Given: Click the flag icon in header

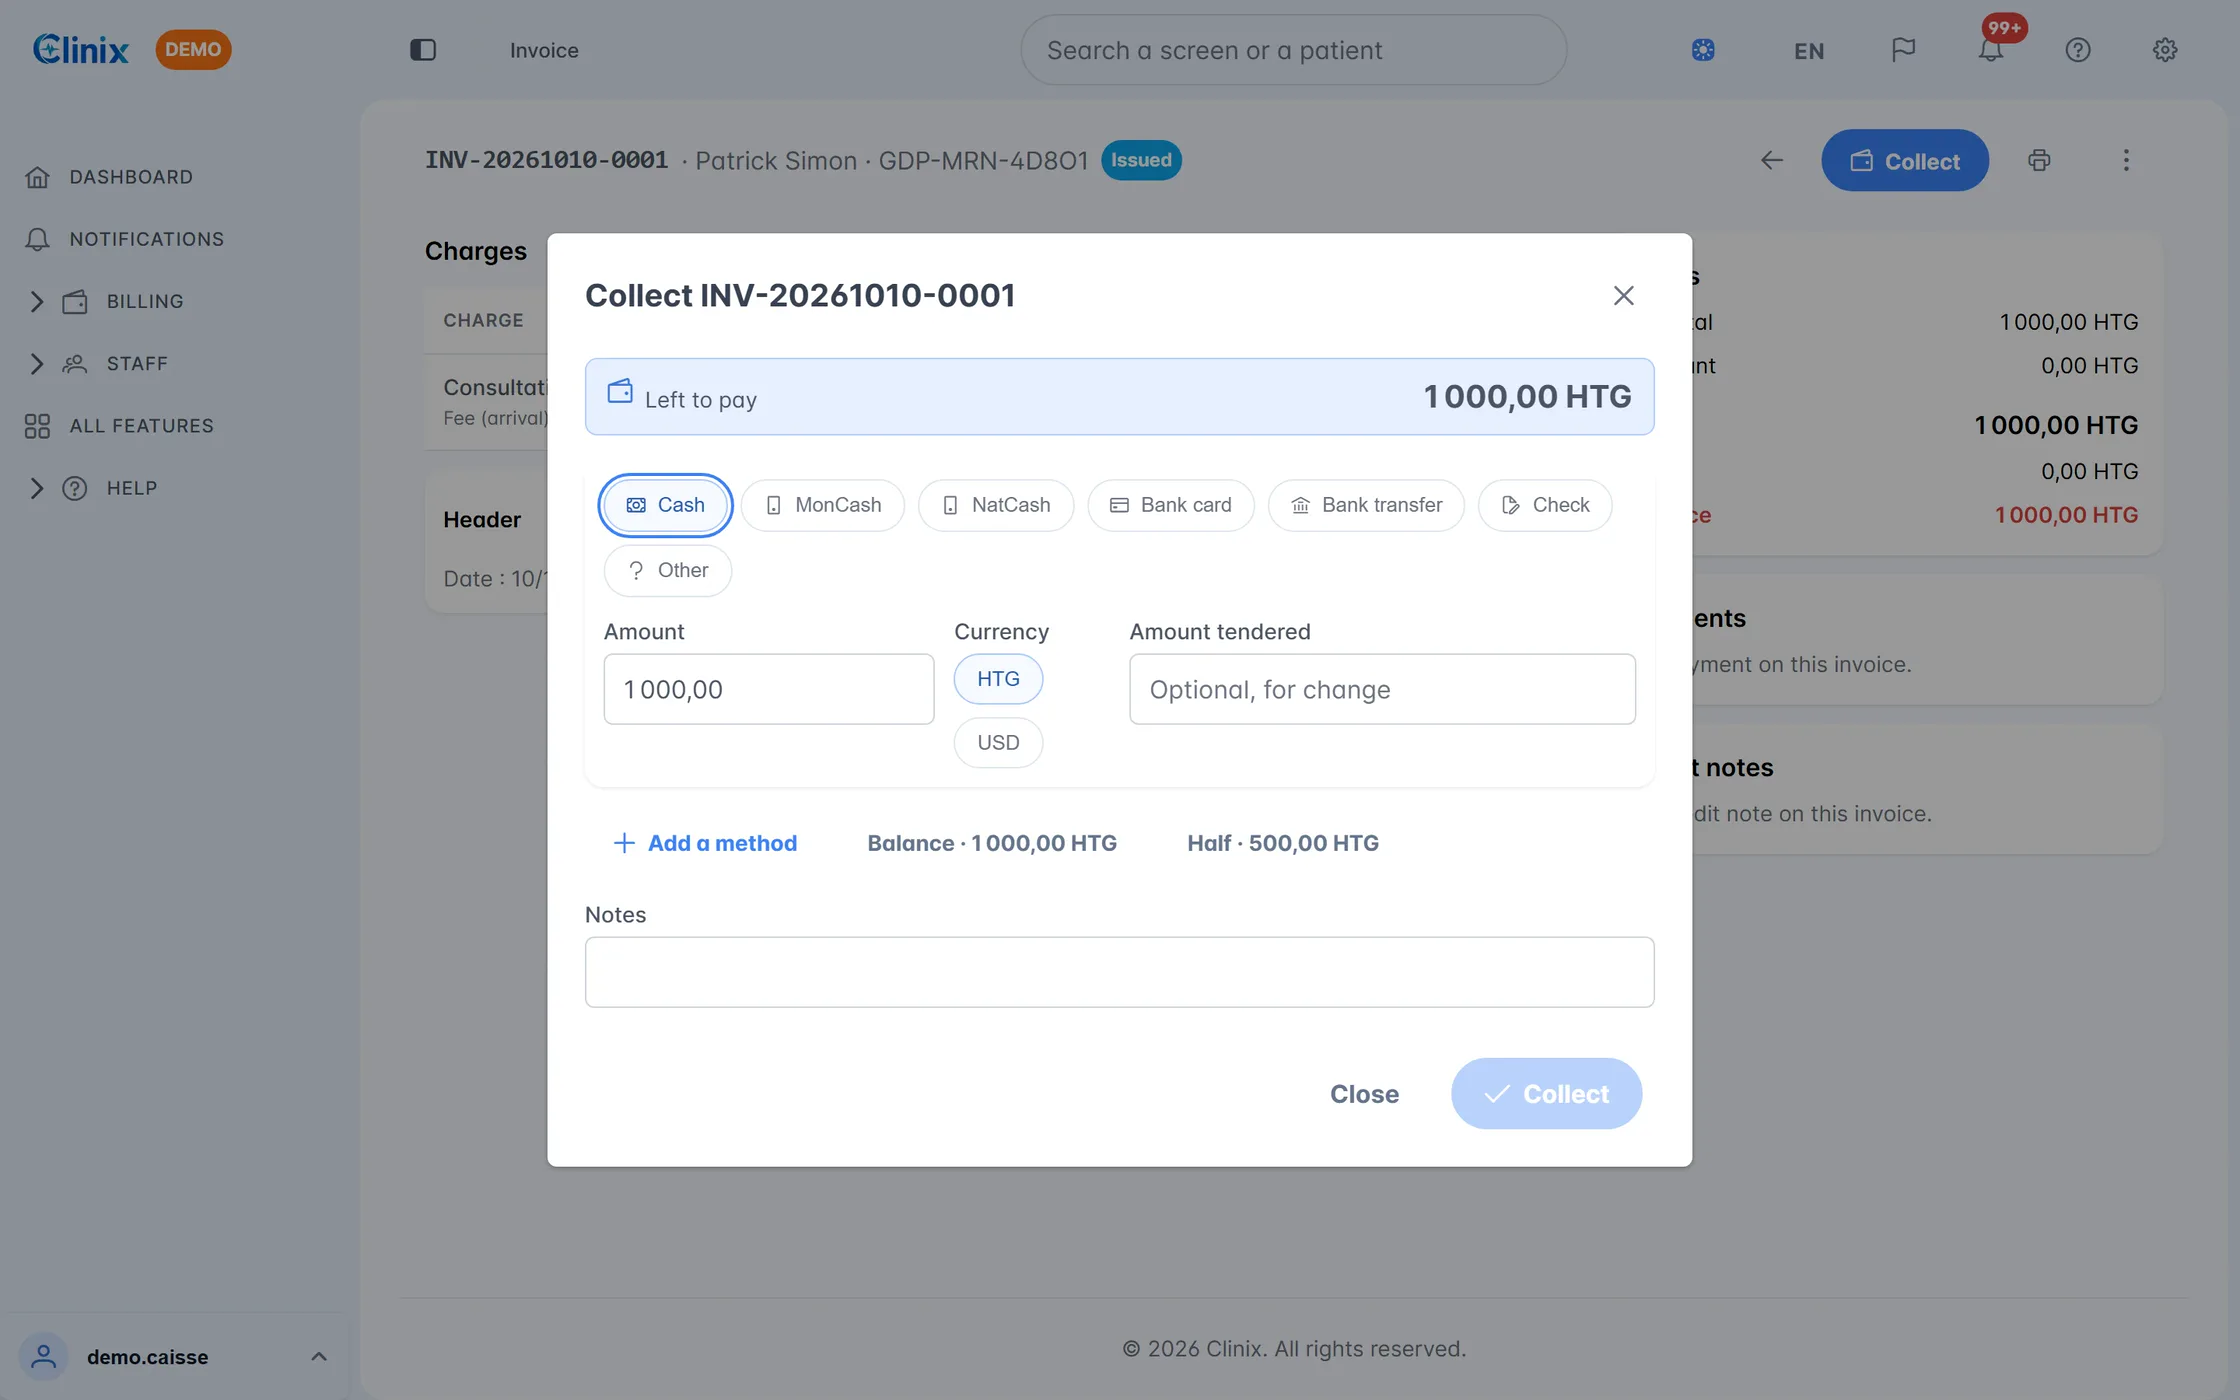Looking at the screenshot, I should pos(1903,50).
